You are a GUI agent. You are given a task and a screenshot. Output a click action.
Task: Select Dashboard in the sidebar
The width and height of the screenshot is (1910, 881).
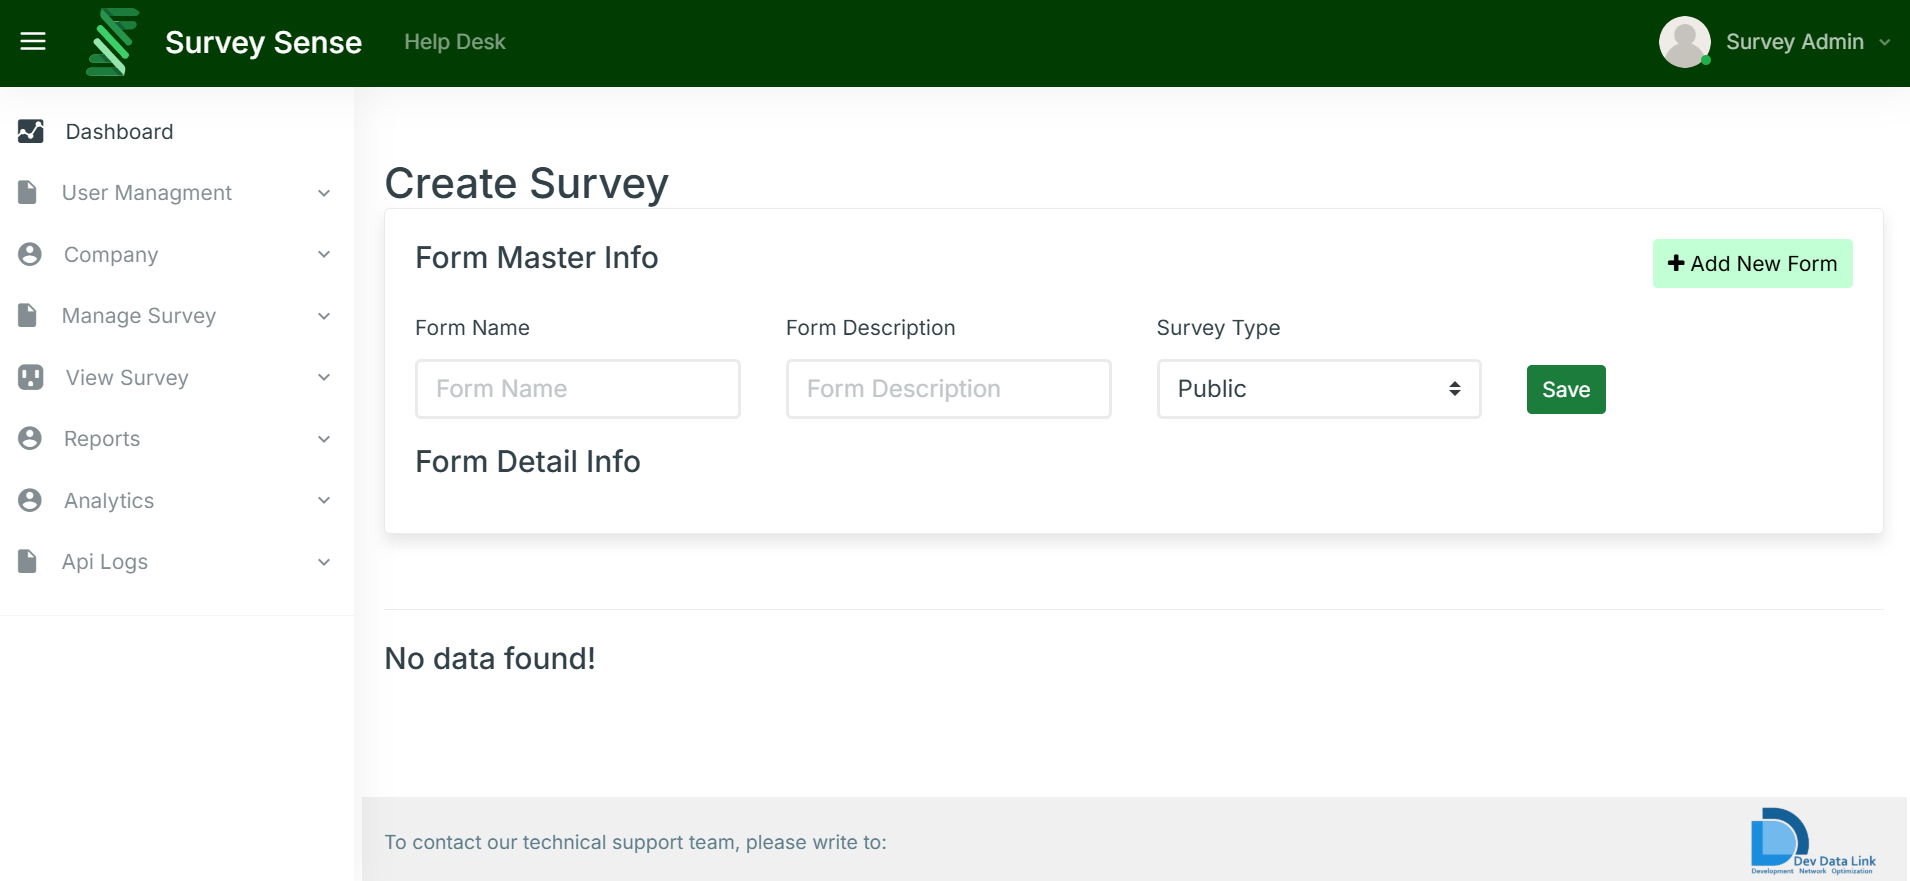tap(119, 132)
